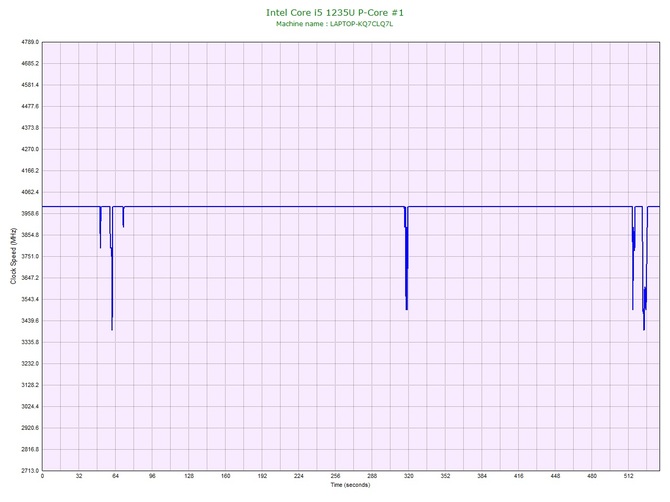Image resolution: width=670 pixels, height=502 pixels.
Task: Click the 32 tick on time axis
Action: pos(79,476)
